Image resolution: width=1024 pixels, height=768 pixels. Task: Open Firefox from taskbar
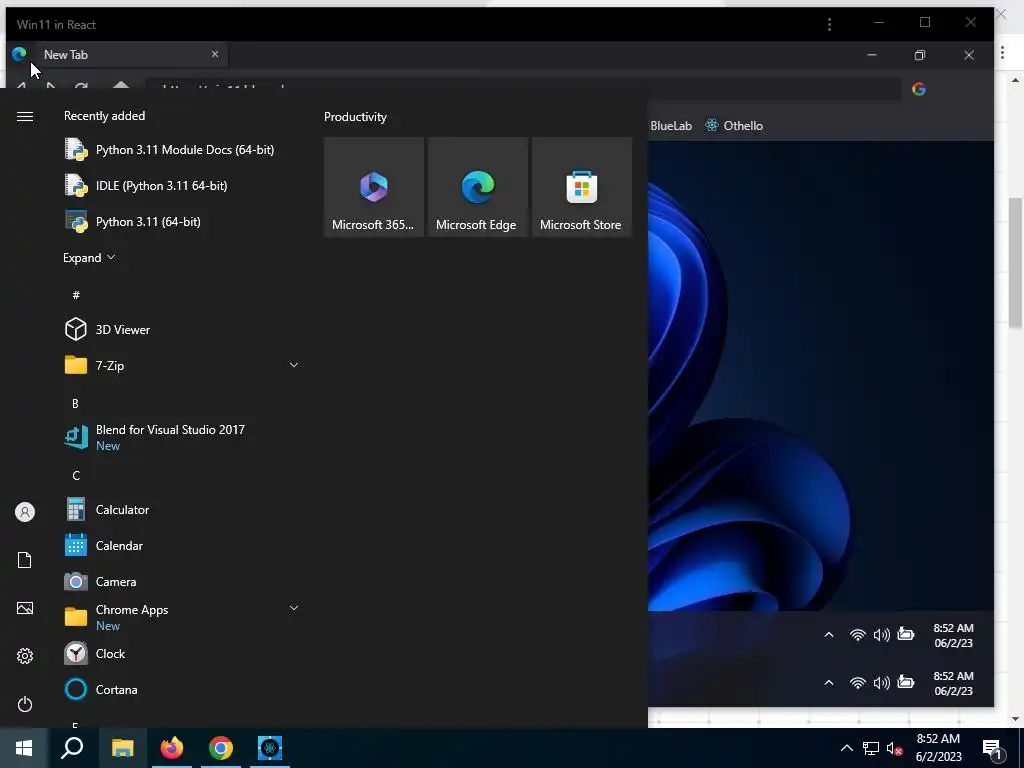pyautogui.click(x=172, y=748)
